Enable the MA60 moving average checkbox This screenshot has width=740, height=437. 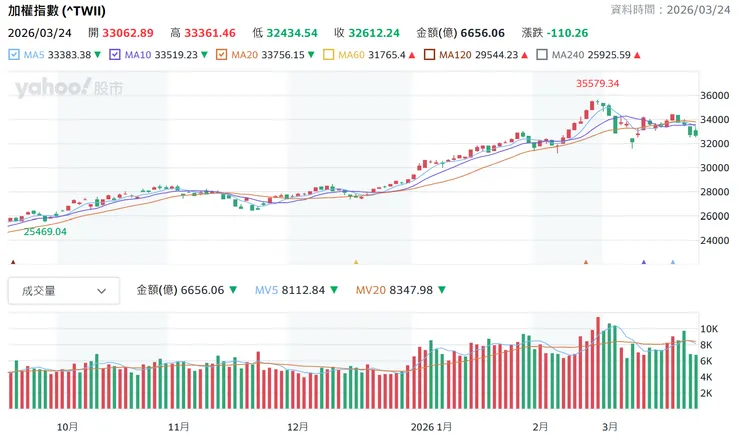pos(328,55)
